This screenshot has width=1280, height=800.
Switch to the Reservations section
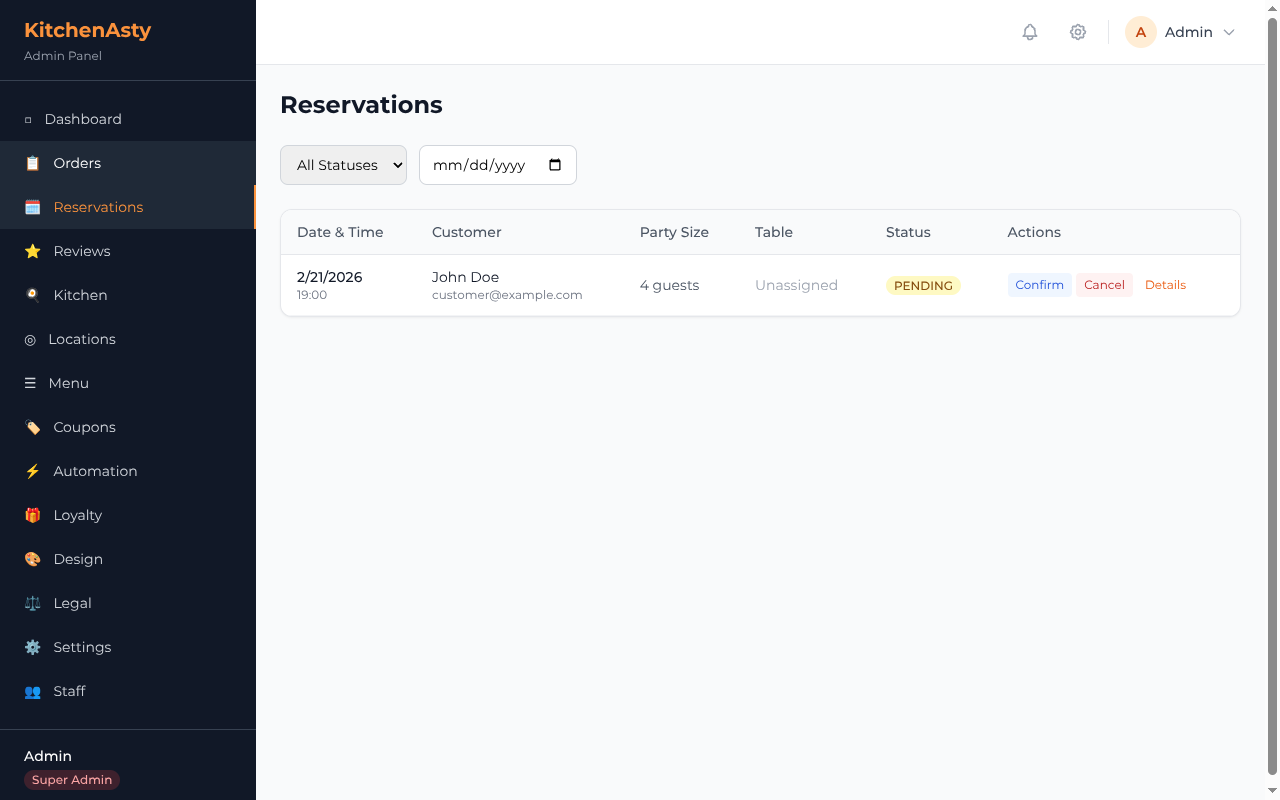pyautogui.click(x=97, y=207)
